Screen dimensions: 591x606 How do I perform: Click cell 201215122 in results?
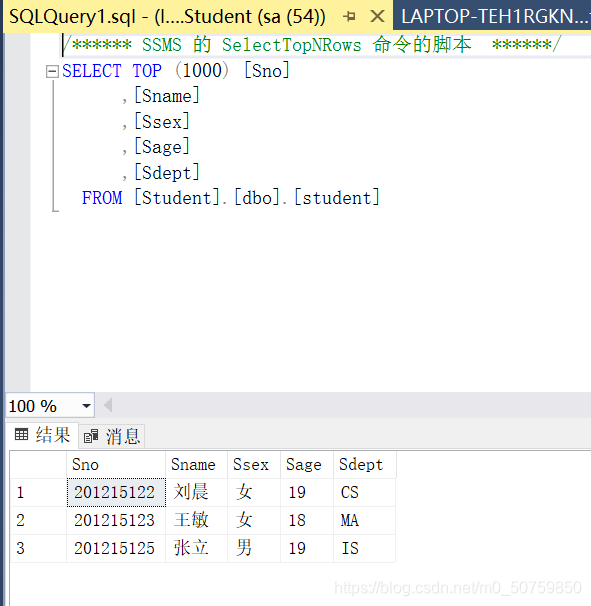pyautogui.click(x=116, y=492)
